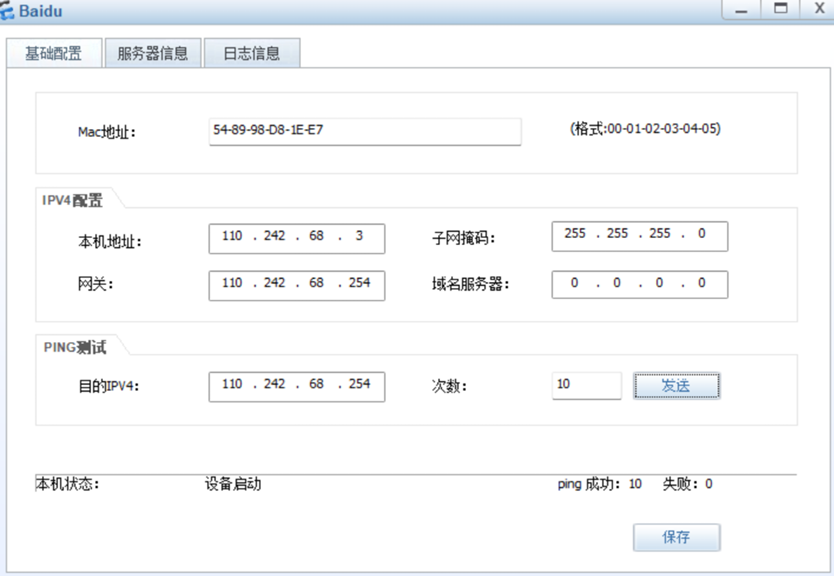
Task: Click the Baidu app icon in title bar
Action: click(7, 11)
